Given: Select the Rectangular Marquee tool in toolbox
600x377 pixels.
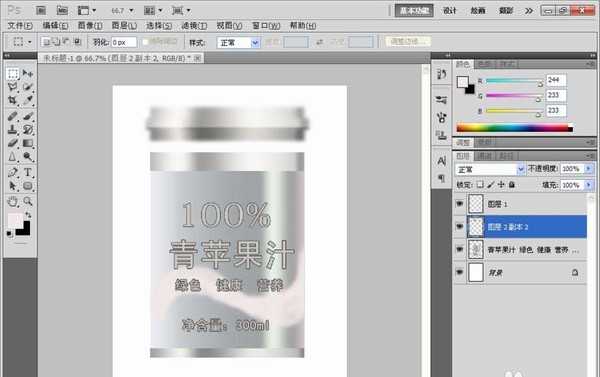Looking at the screenshot, I should point(13,73).
